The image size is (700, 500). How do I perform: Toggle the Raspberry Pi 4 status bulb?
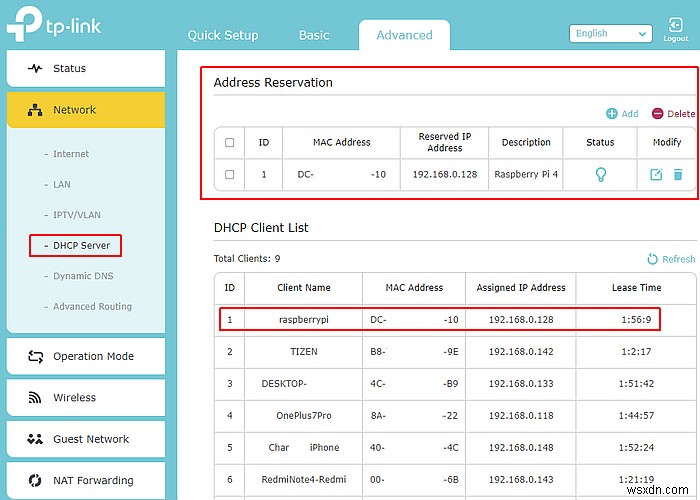coord(601,174)
